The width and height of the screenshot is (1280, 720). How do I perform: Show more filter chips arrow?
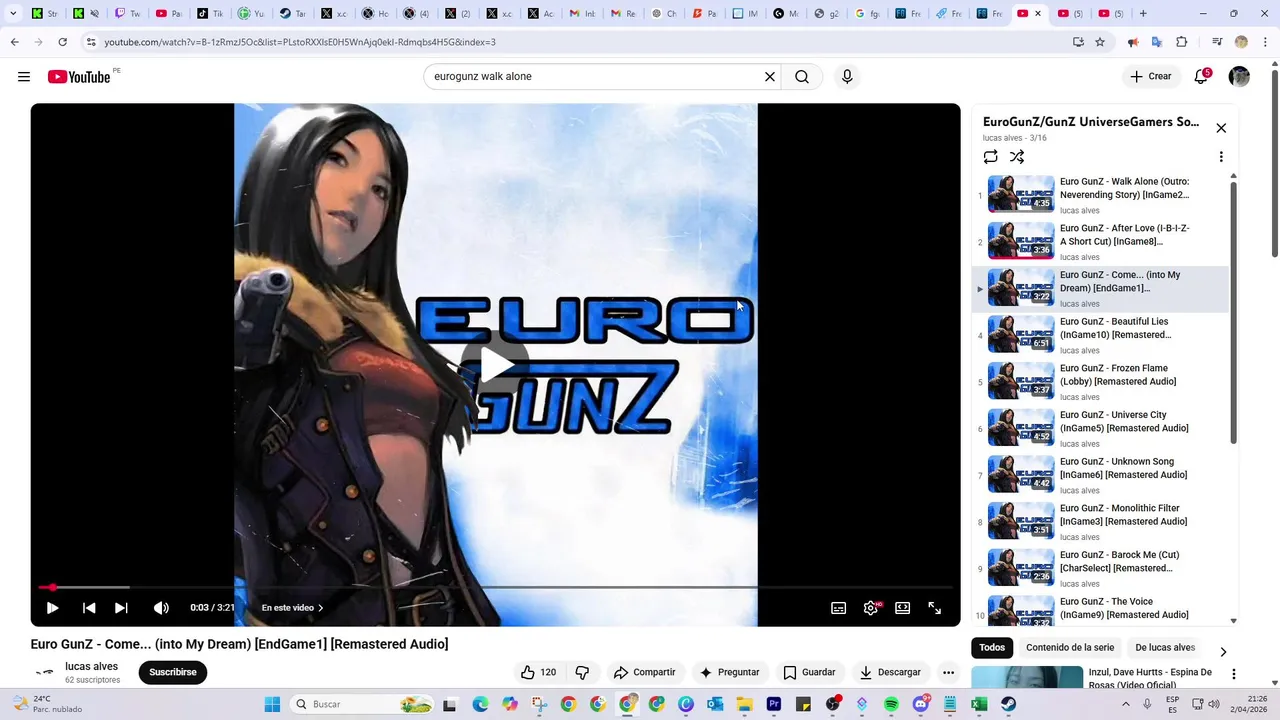tap(1223, 652)
